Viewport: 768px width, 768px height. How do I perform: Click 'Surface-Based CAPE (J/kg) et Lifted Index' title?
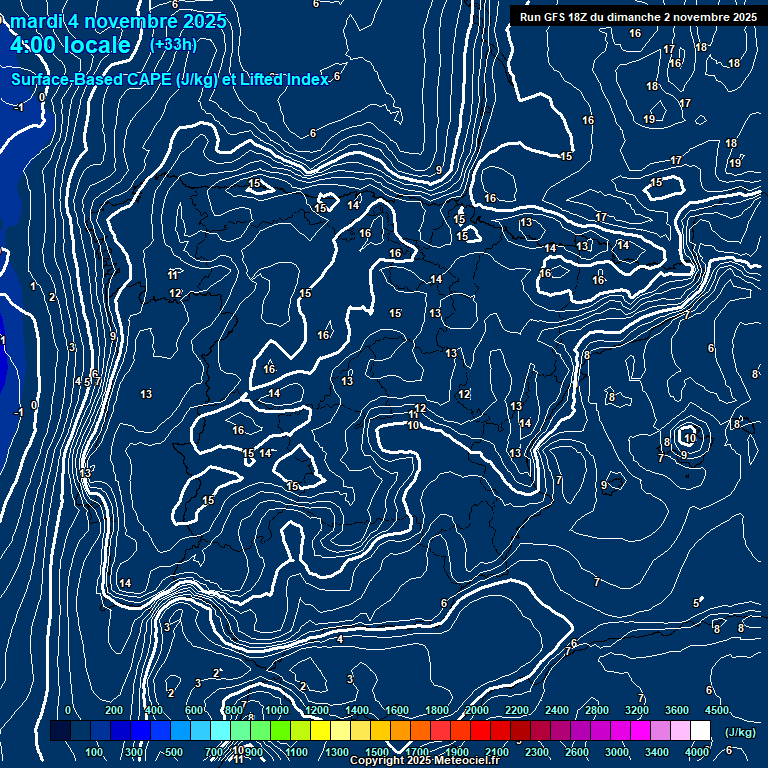[x=169, y=79]
